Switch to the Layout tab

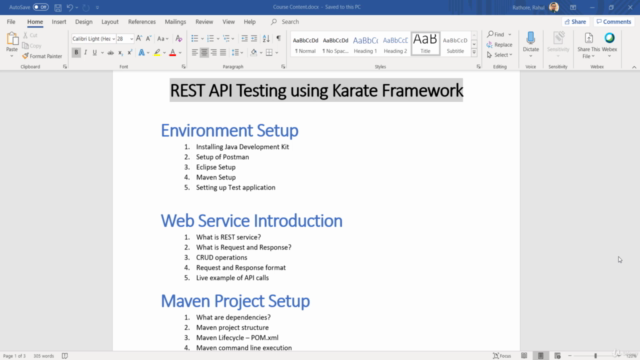click(110, 22)
